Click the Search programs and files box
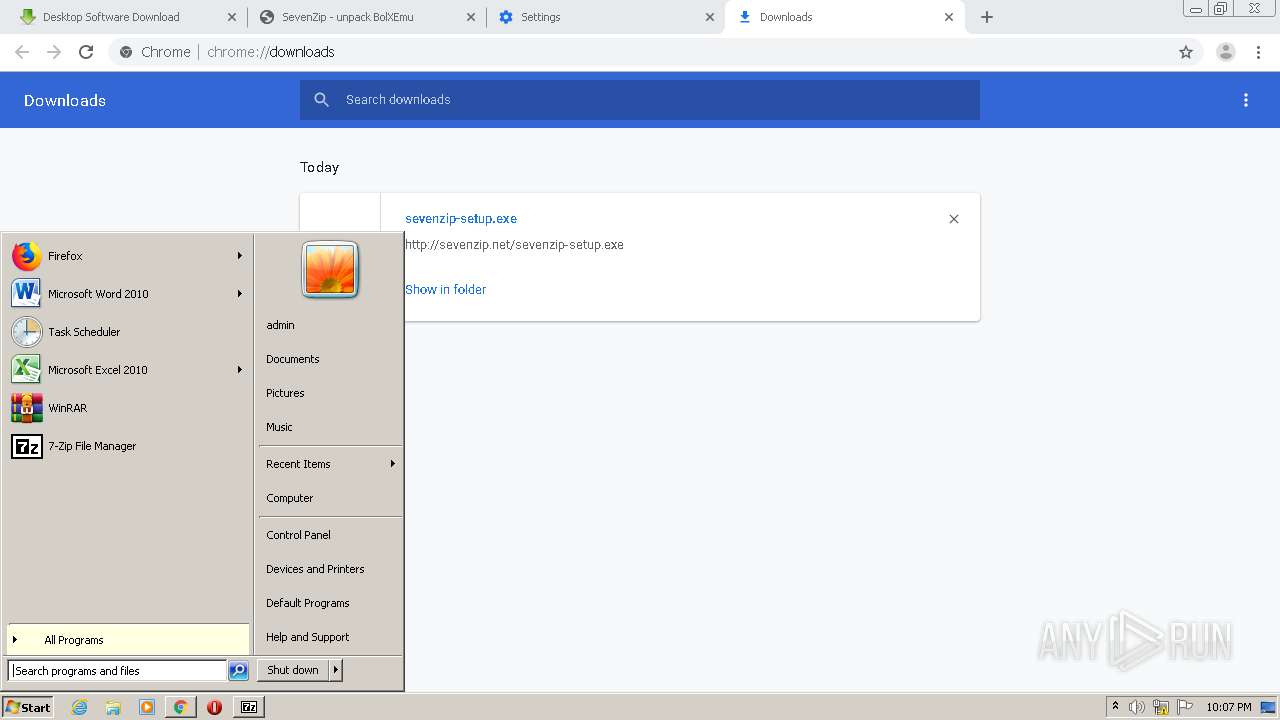This screenshot has width=1280, height=720. [x=117, y=671]
